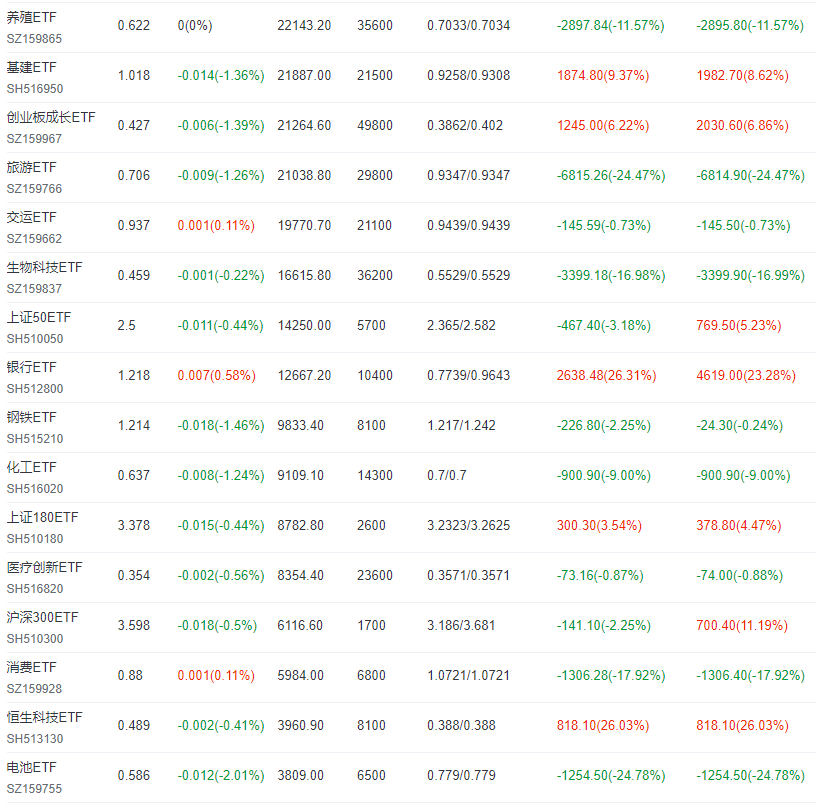
Task: Select cost 0.388/0.388
Action: pyautogui.click(x=461, y=724)
